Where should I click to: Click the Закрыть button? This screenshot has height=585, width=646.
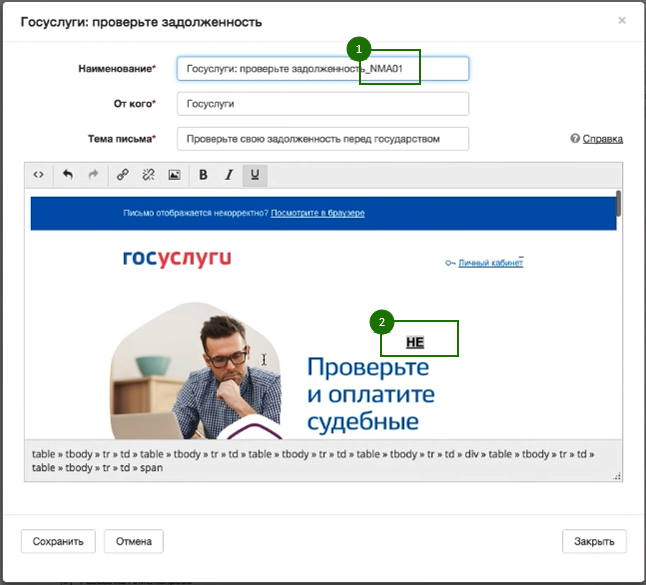point(594,541)
